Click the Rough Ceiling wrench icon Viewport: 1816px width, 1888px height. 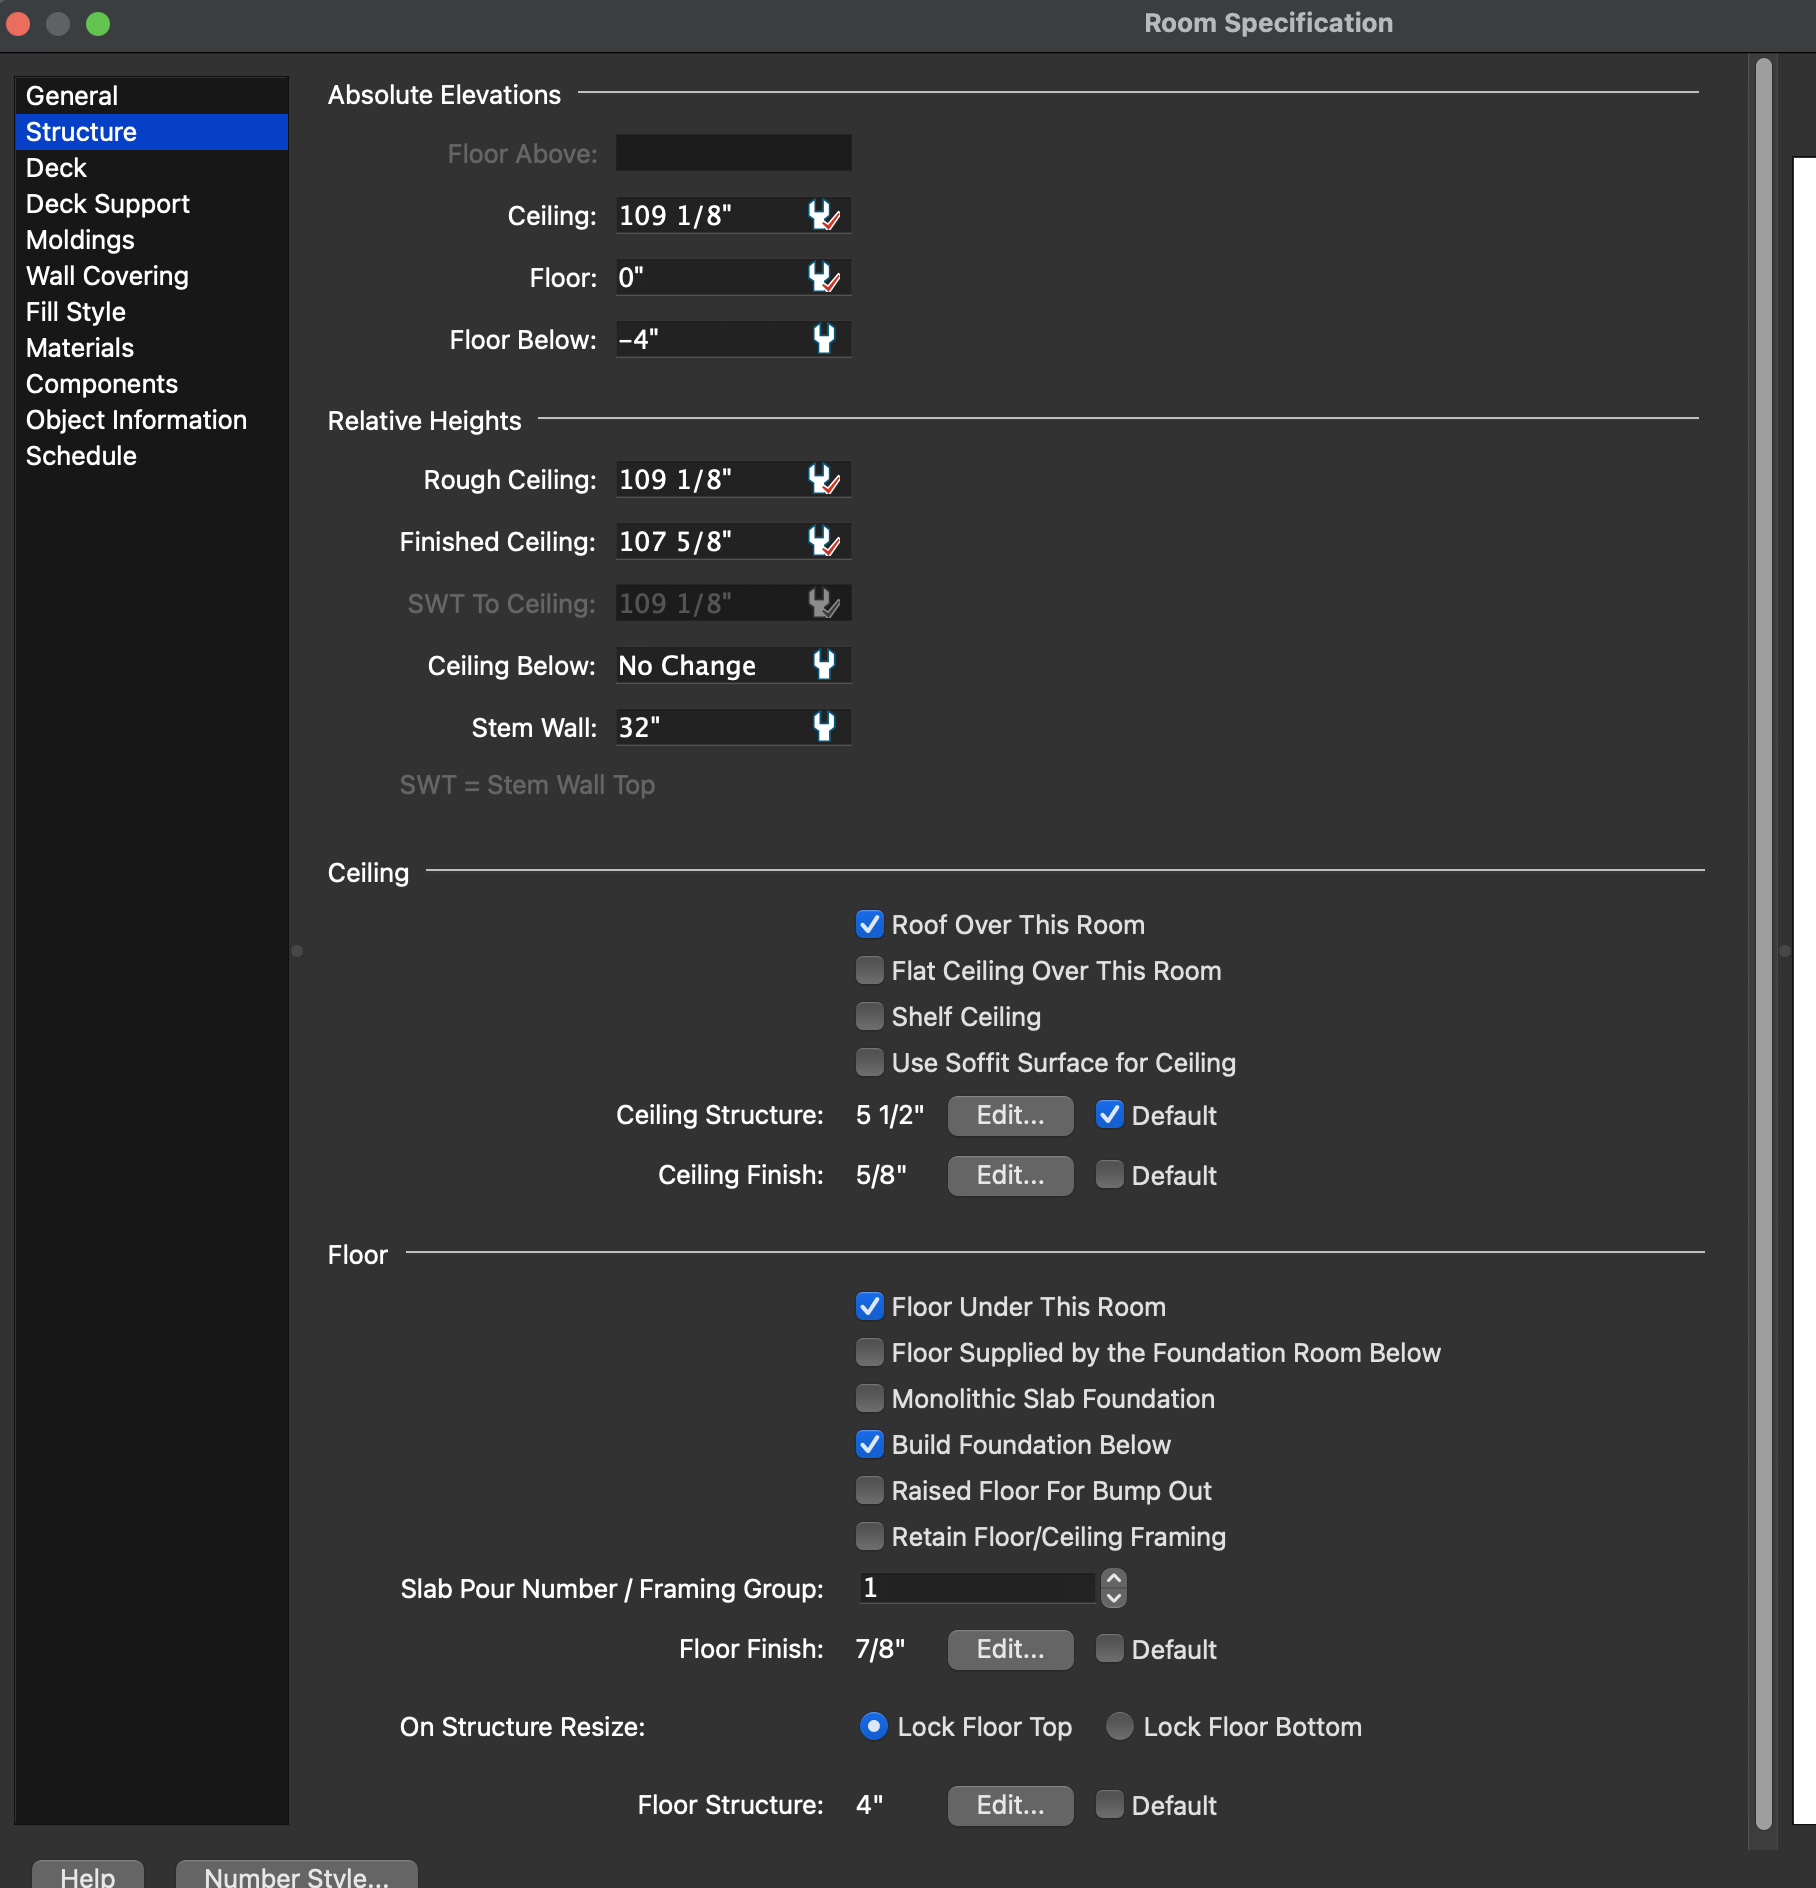pyautogui.click(x=823, y=479)
